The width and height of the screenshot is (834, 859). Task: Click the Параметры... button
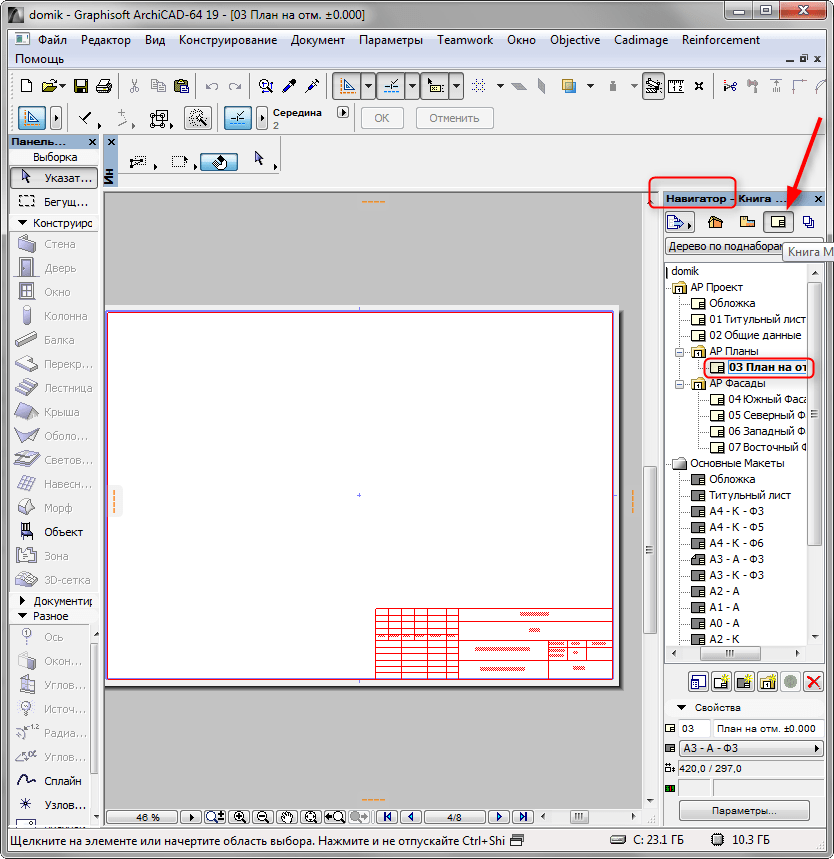(744, 810)
